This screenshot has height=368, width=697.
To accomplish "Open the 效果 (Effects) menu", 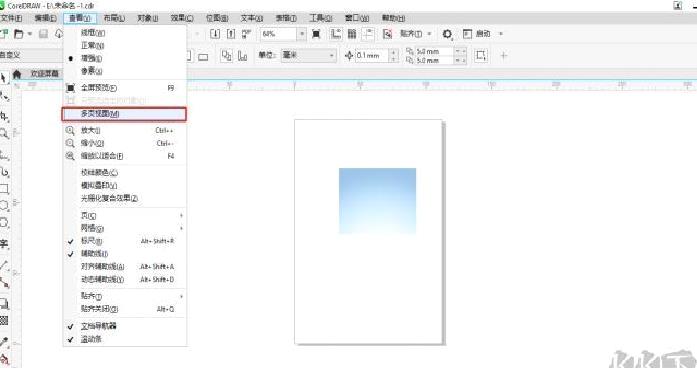I will (182, 18).
